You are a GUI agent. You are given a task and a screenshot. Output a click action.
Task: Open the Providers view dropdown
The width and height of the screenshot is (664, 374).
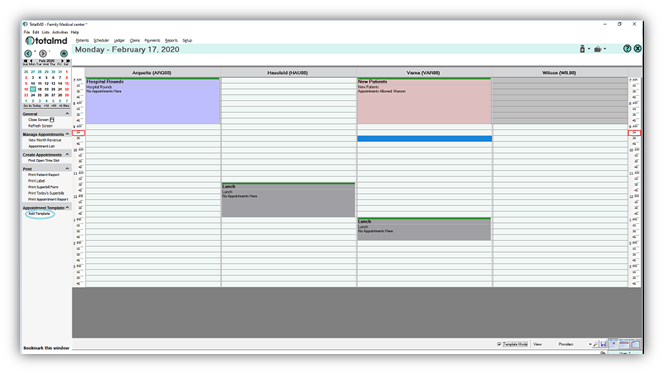590,344
